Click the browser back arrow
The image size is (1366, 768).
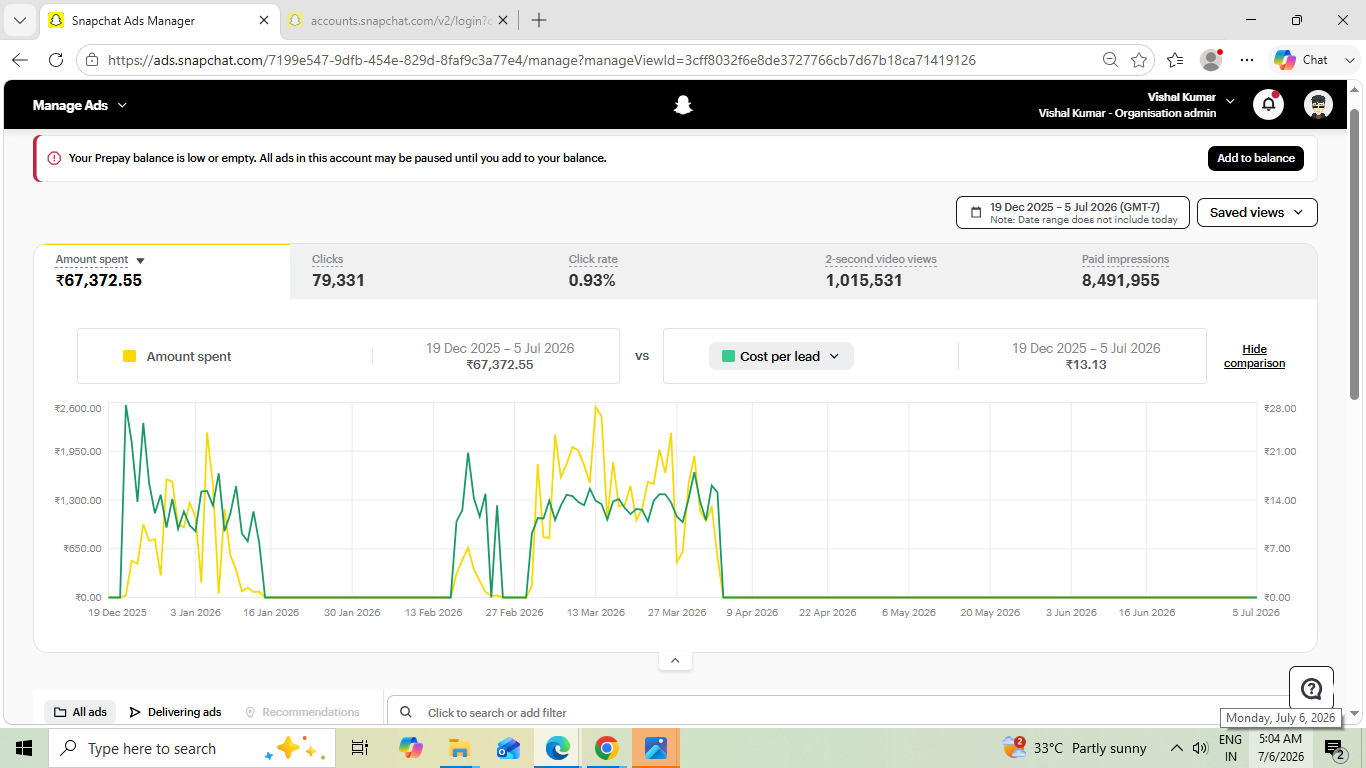tap(20, 60)
